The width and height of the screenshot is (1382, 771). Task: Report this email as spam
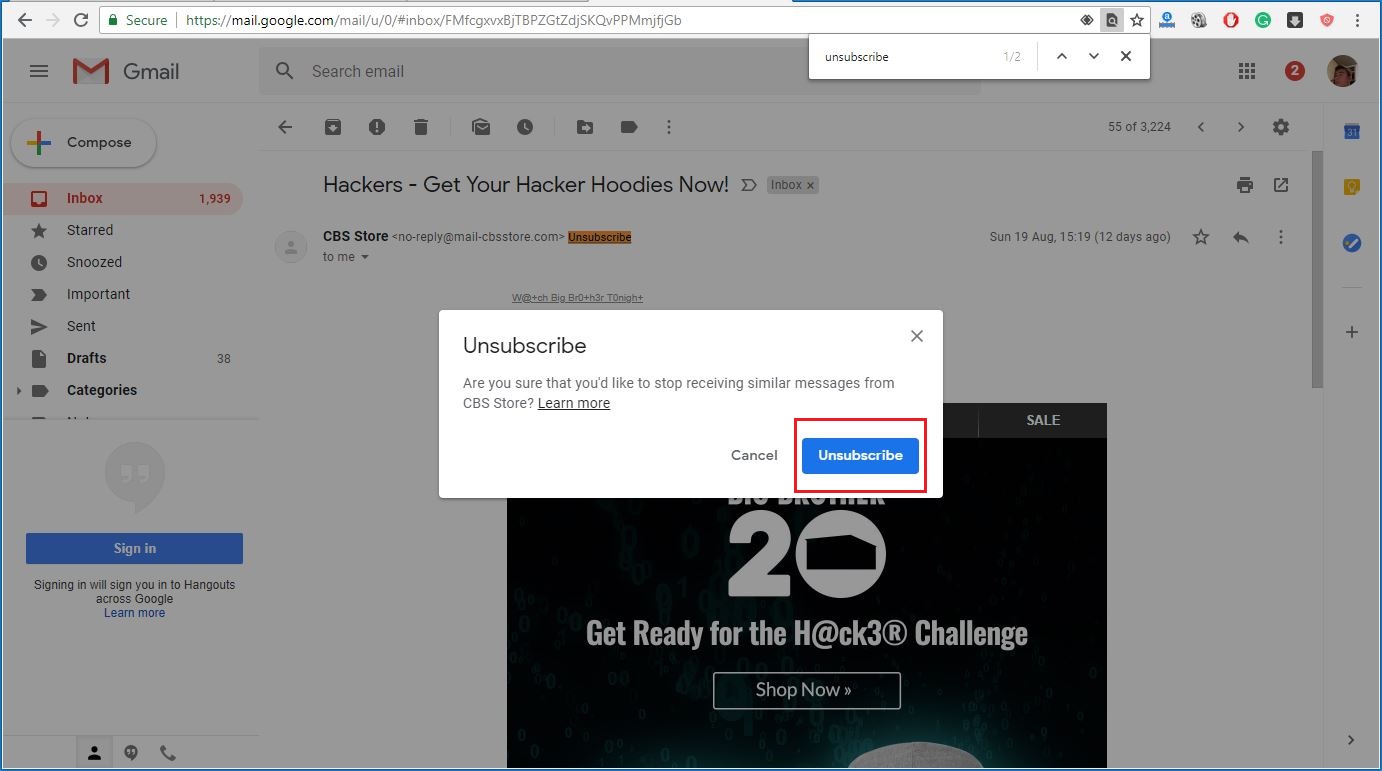376,127
